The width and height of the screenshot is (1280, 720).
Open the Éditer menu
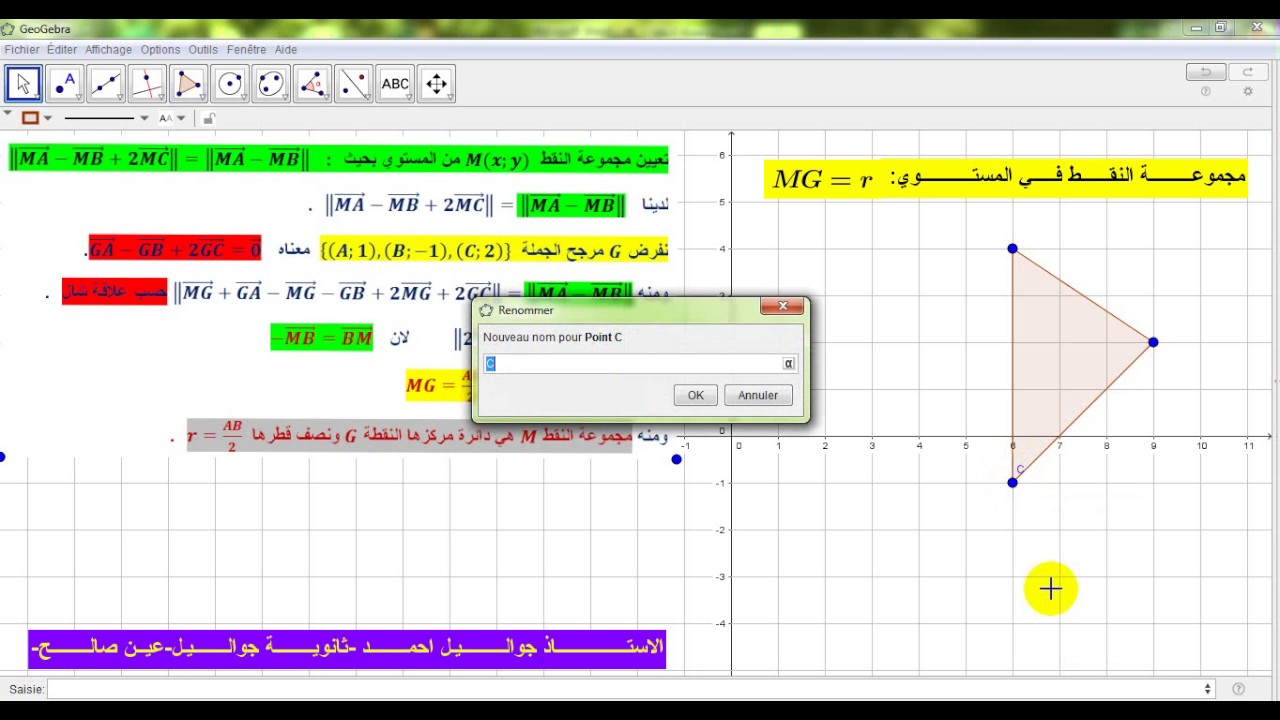pos(62,49)
